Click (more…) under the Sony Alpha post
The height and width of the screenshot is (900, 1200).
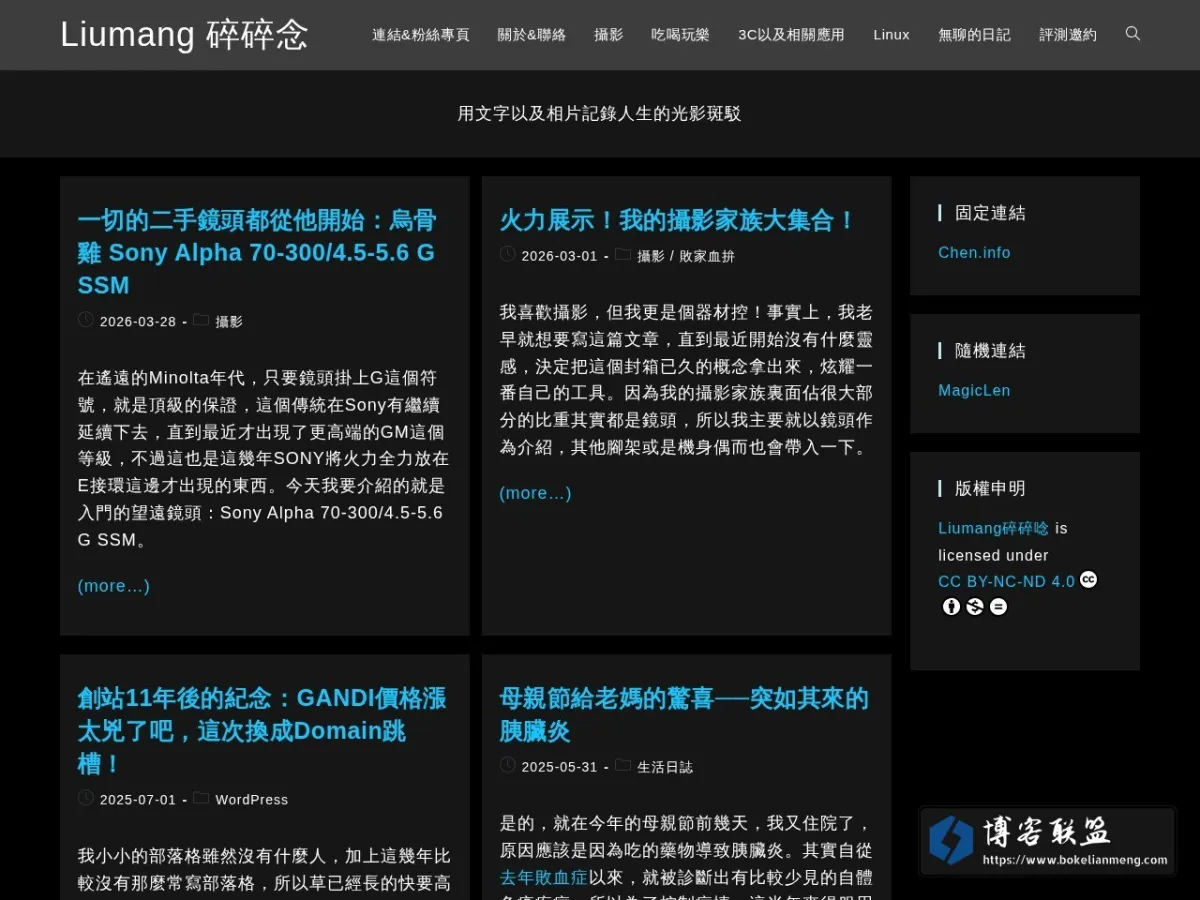tap(114, 586)
